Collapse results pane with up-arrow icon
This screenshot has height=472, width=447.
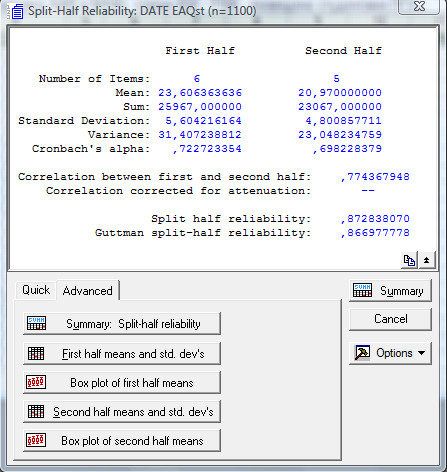pos(426,260)
